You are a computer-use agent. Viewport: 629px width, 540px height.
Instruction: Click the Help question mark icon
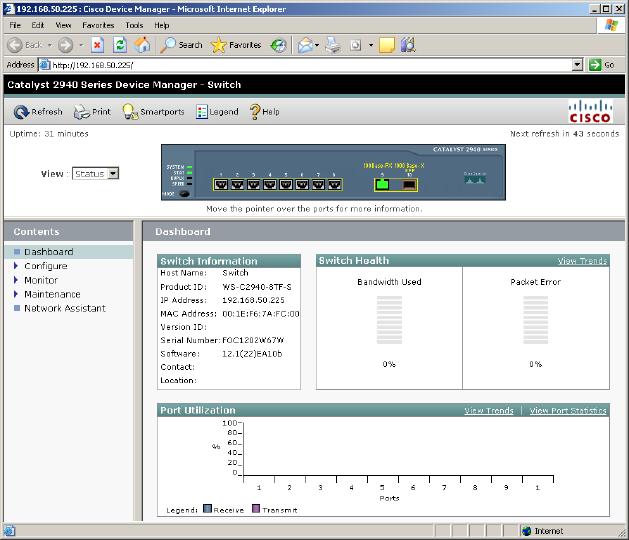(x=255, y=112)
